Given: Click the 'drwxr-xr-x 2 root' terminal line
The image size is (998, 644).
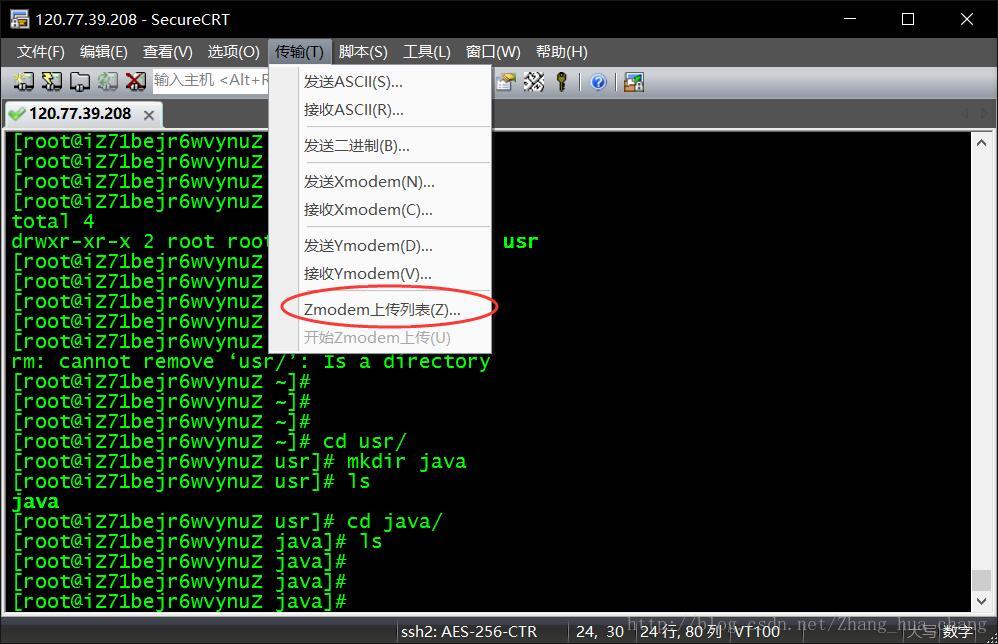Looking at the screenshot, I should point(140,242).
